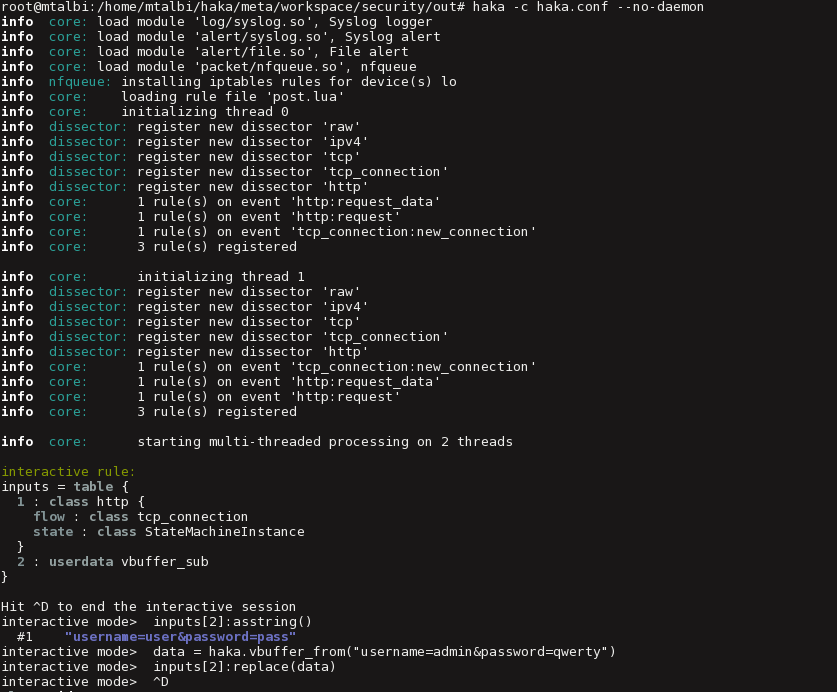Screen dimensions: 837x692
Task: Click the haka.vbuffer_from assignment line
Action: 384,652
